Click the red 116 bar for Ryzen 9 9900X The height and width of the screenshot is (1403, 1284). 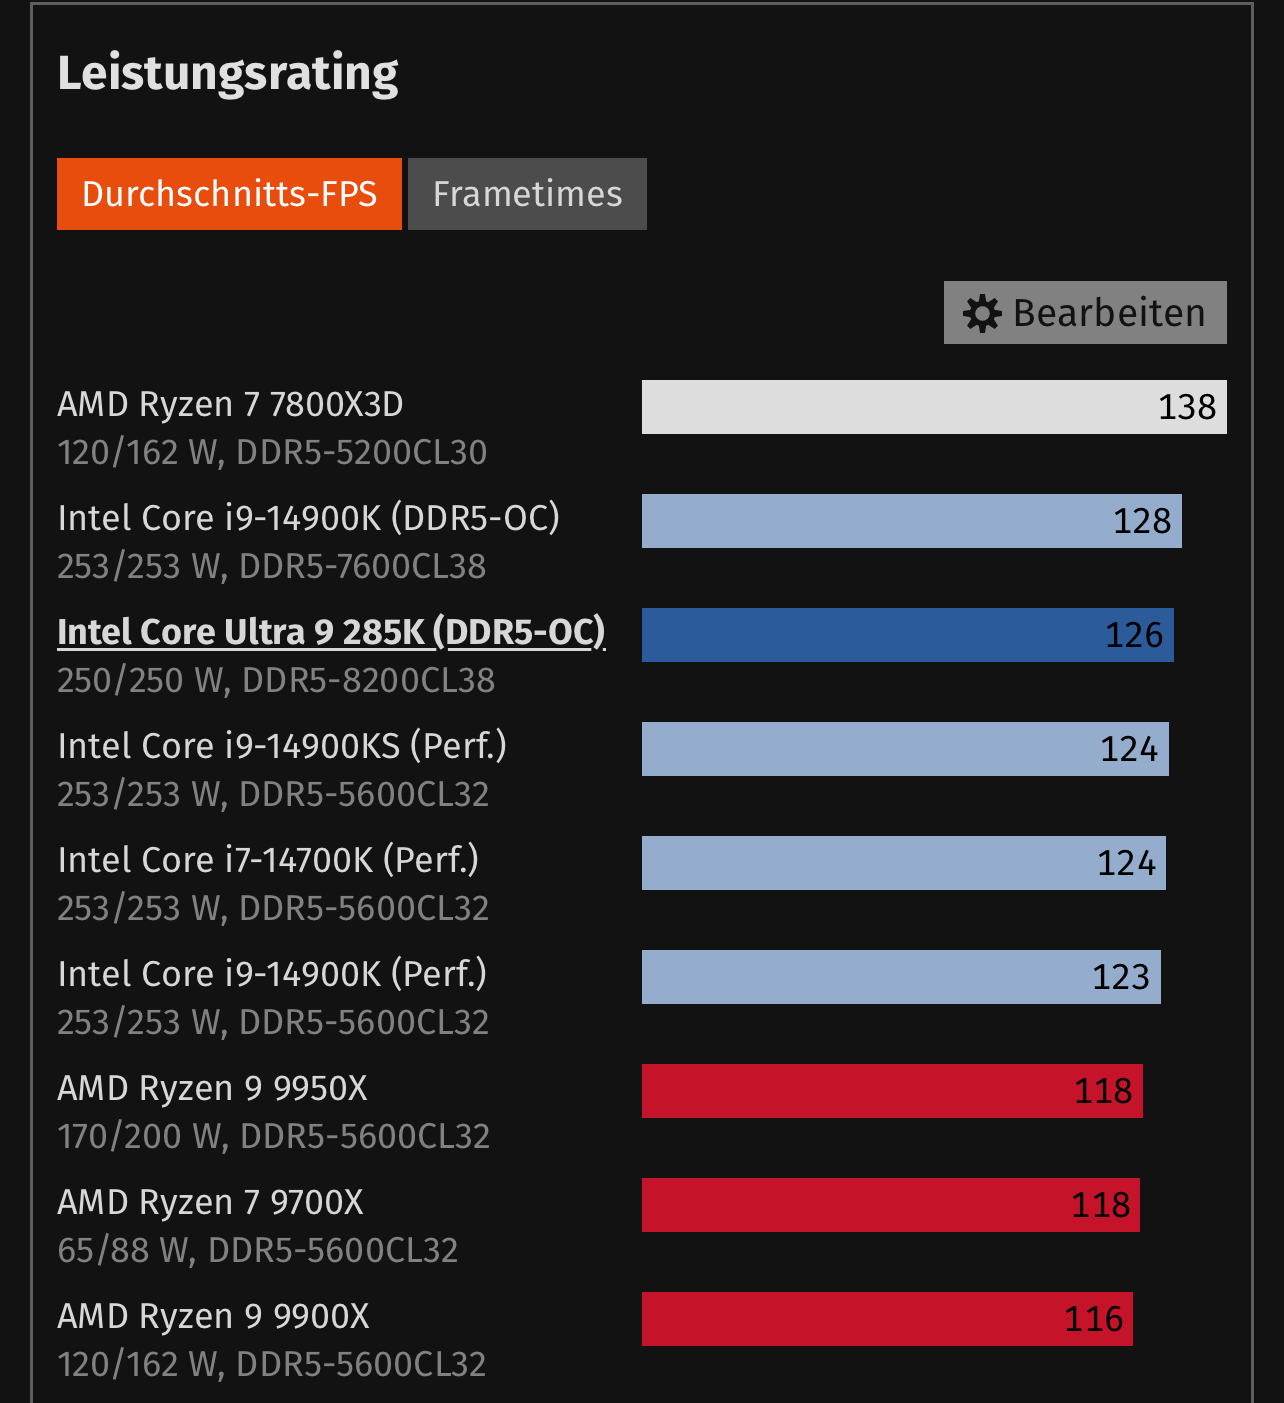click(x=887, y=1319)
